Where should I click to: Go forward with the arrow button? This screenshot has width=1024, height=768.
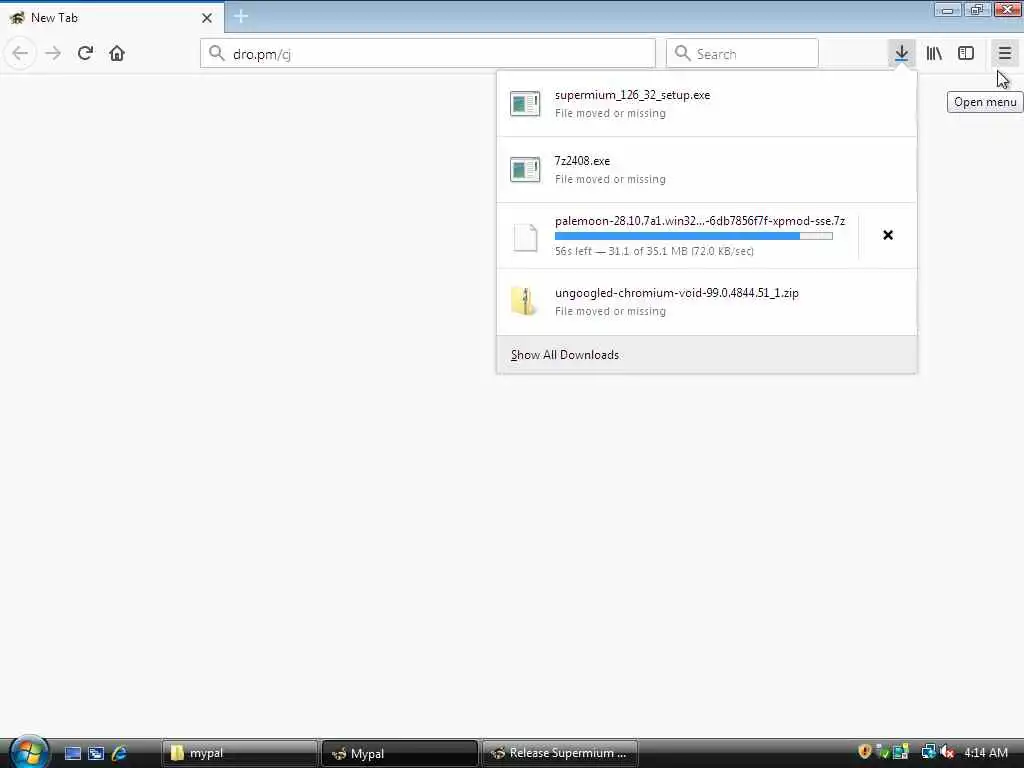[x=53, y=53]
